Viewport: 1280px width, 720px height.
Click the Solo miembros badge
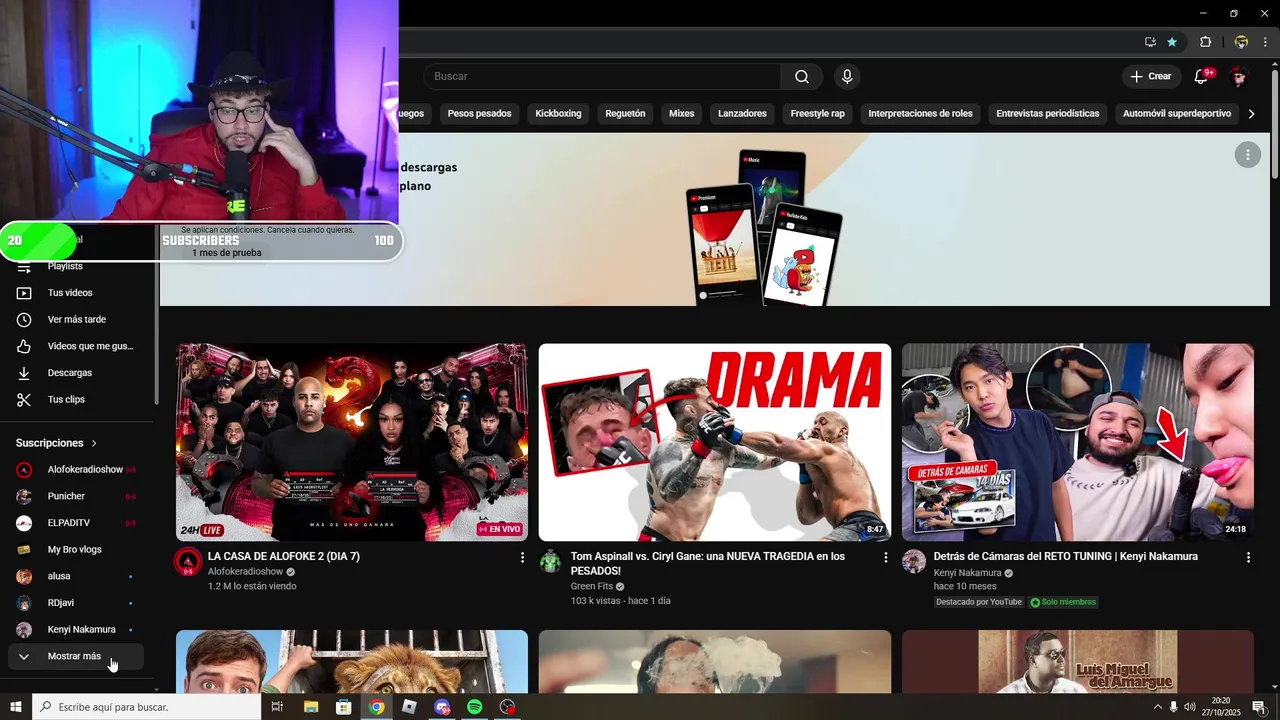(1063, 602)
